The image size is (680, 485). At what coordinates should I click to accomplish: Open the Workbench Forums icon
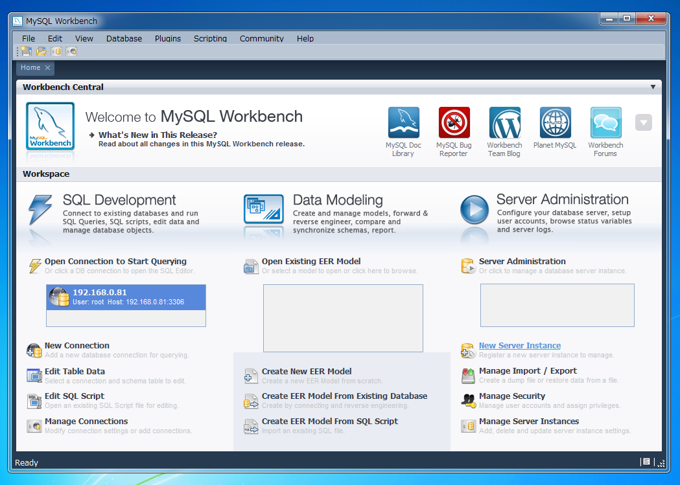(606, 122)
